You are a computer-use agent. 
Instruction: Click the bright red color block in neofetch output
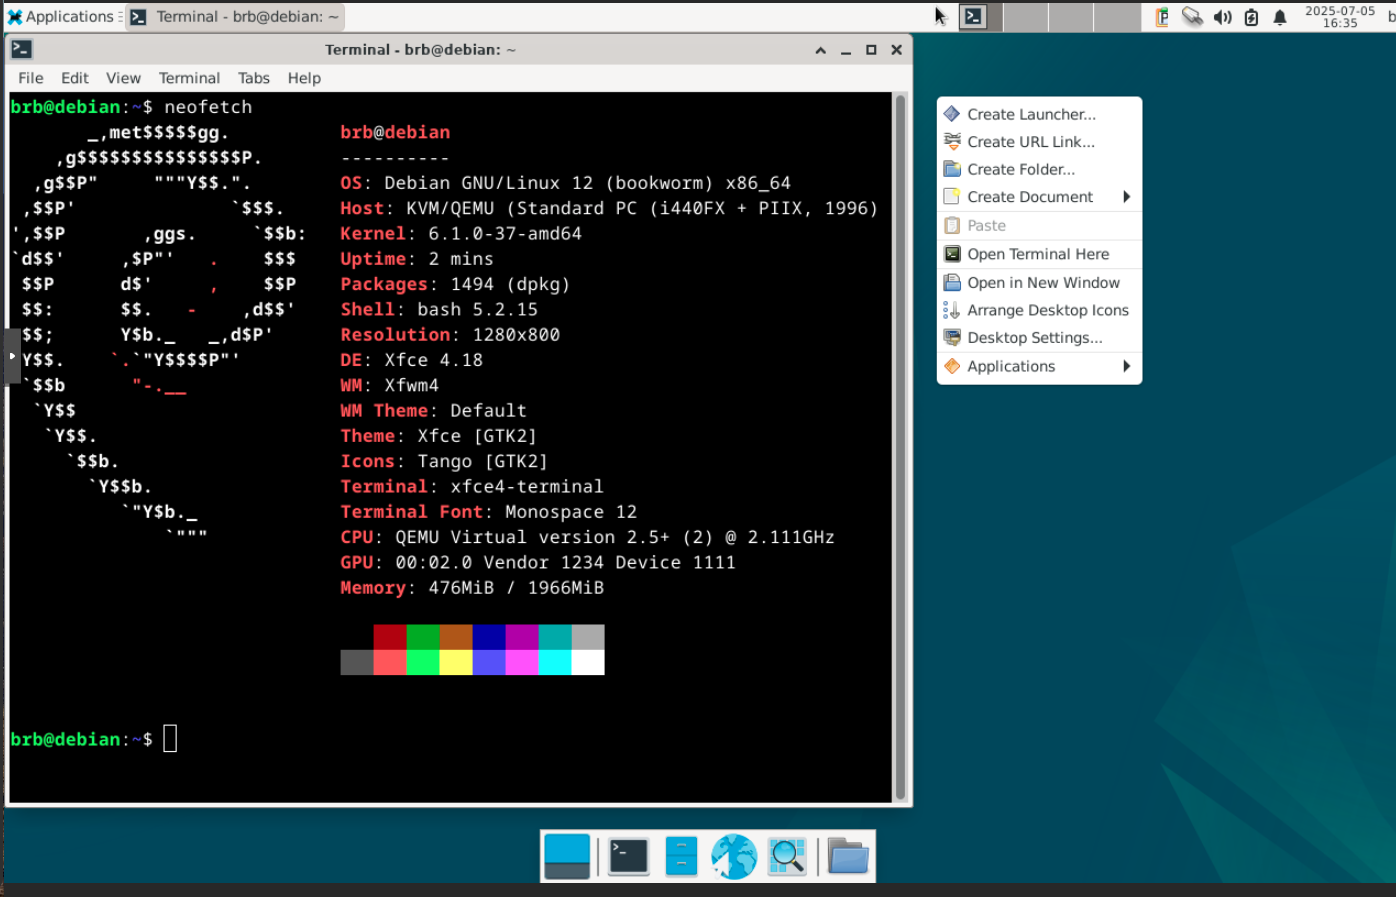[x=390, y=662]
